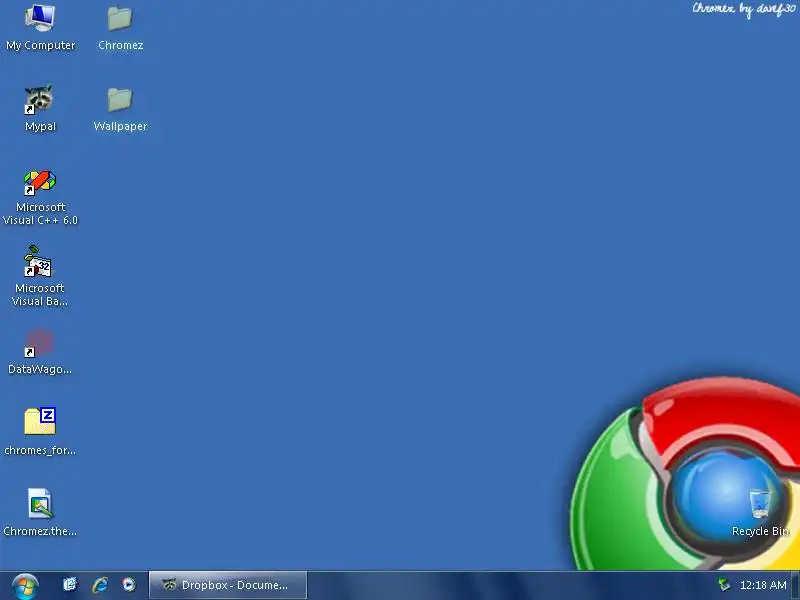Click the green system tray icon

(x=723, y=585)
